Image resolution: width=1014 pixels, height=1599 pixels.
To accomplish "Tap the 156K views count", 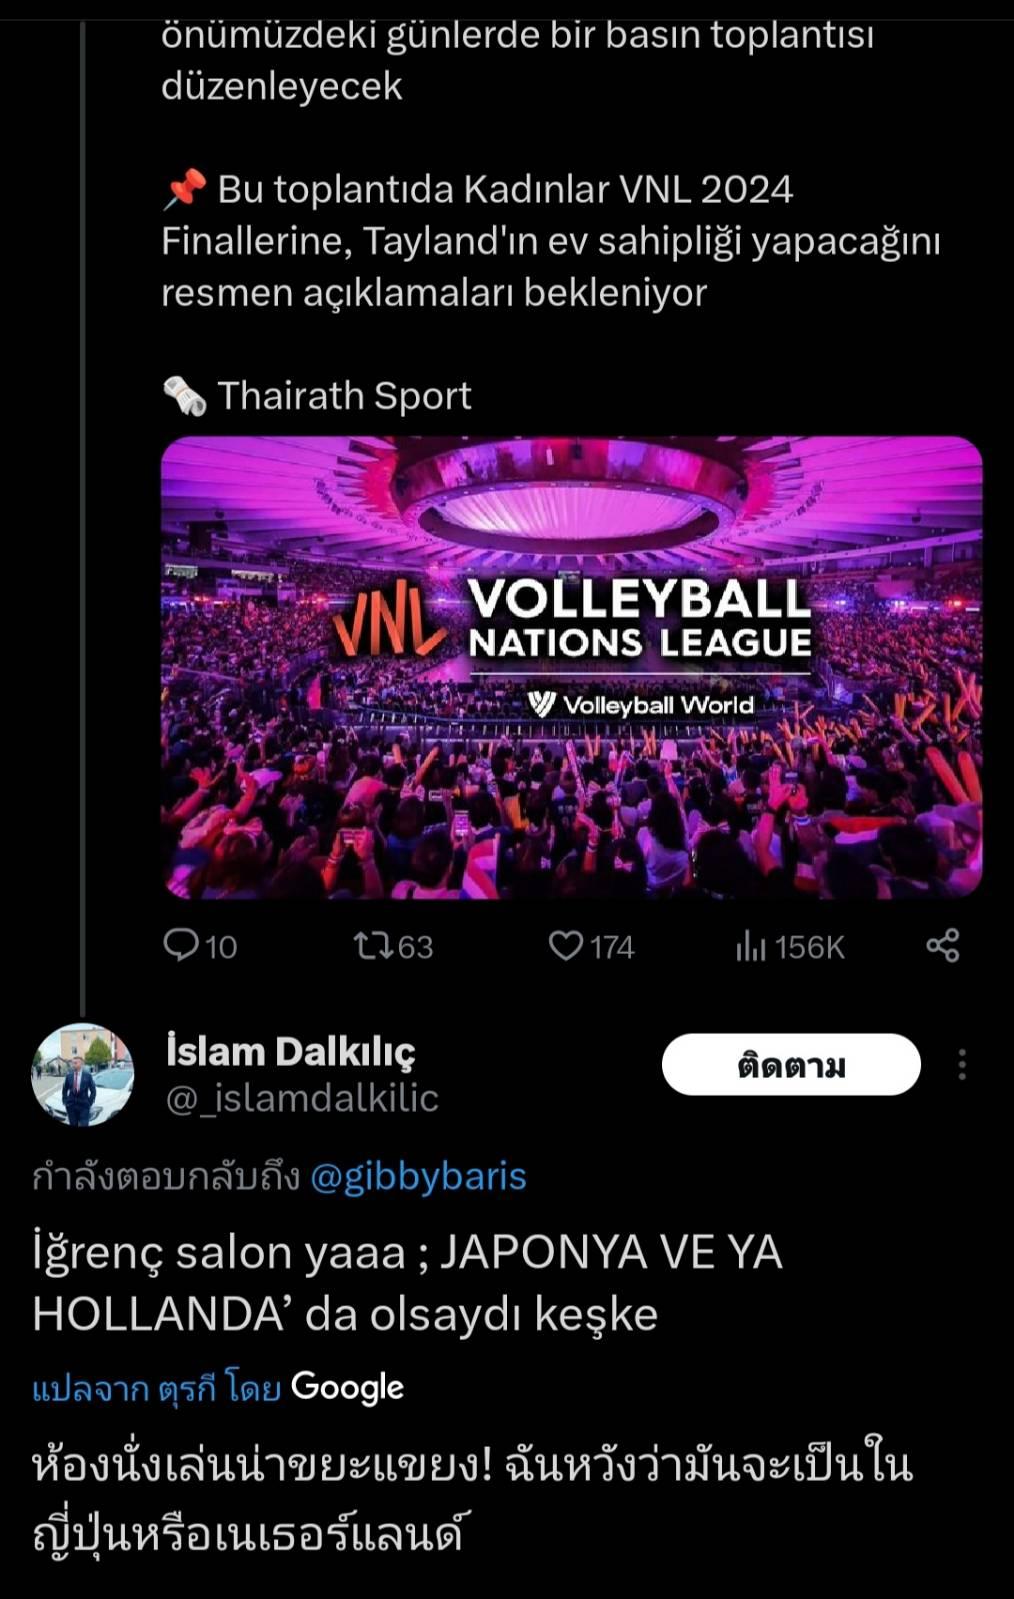I will [809, 947].
